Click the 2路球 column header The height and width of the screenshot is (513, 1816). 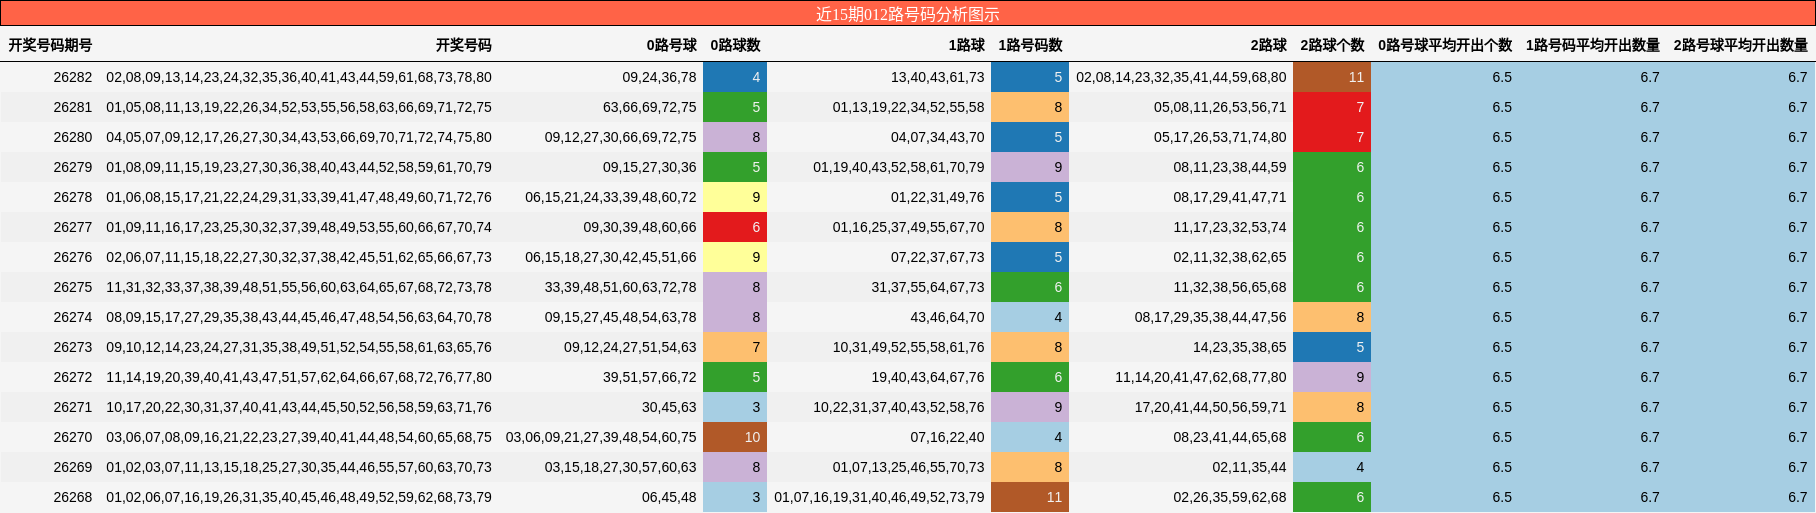point(1269,45)
